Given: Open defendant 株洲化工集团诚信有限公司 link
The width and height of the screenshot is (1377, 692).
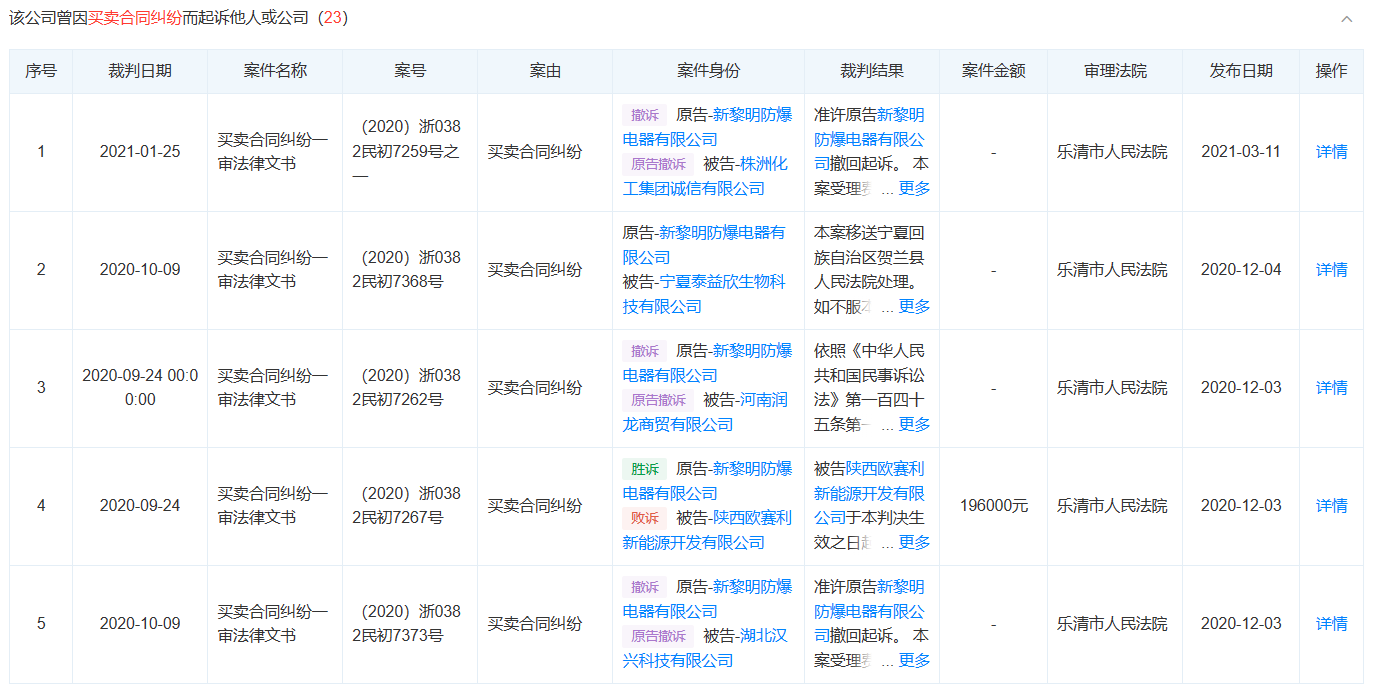Looking at the screenshot, I should click(x=705, y=176).
